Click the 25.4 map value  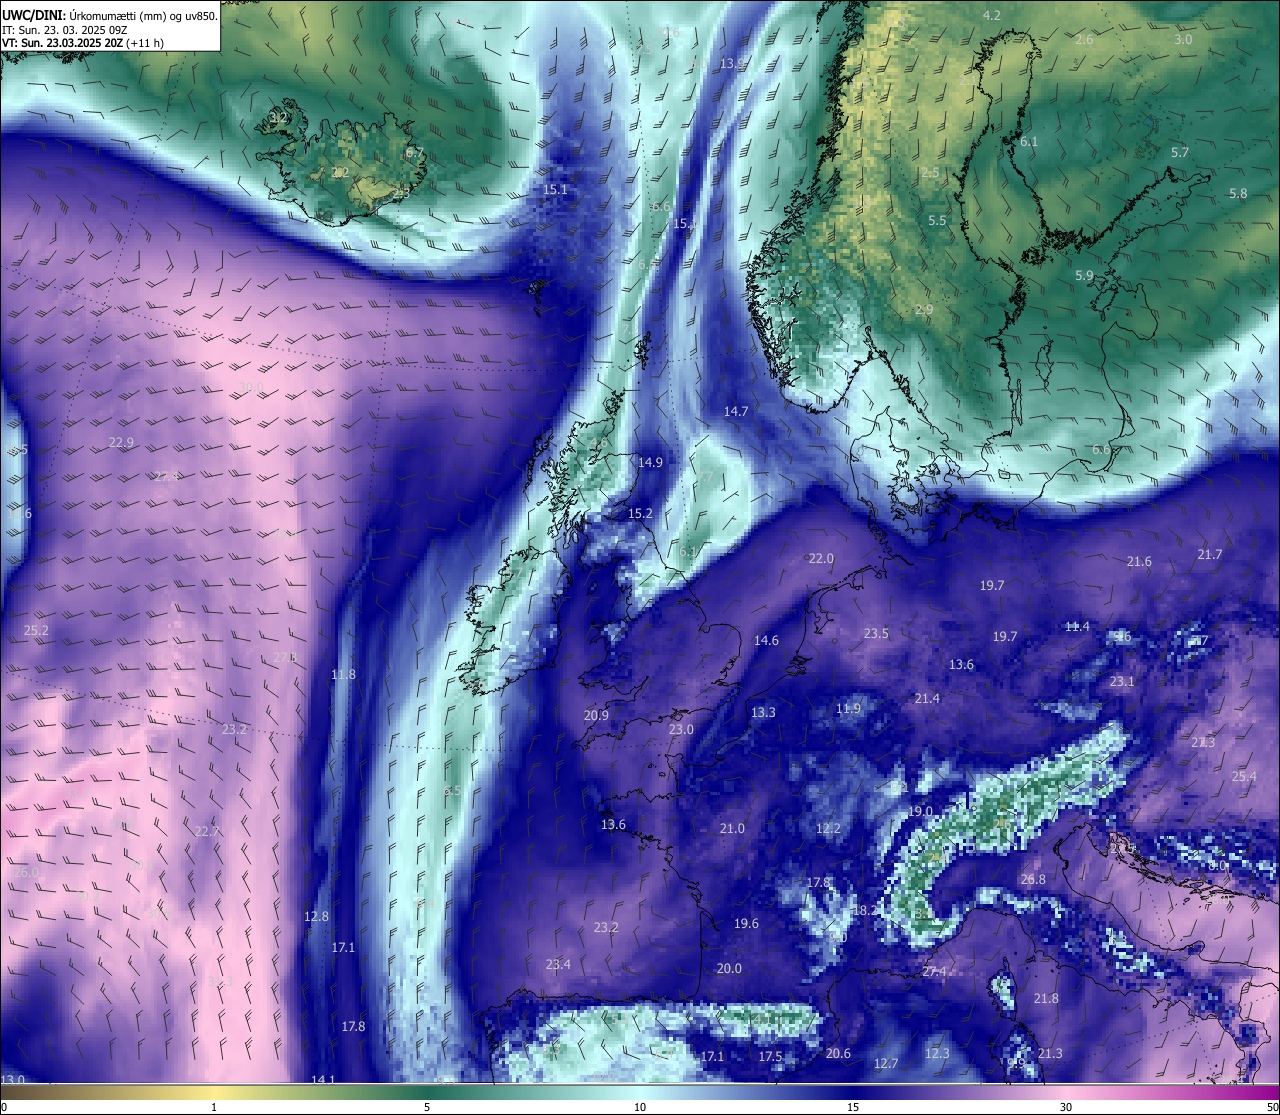coord(1244,776)
